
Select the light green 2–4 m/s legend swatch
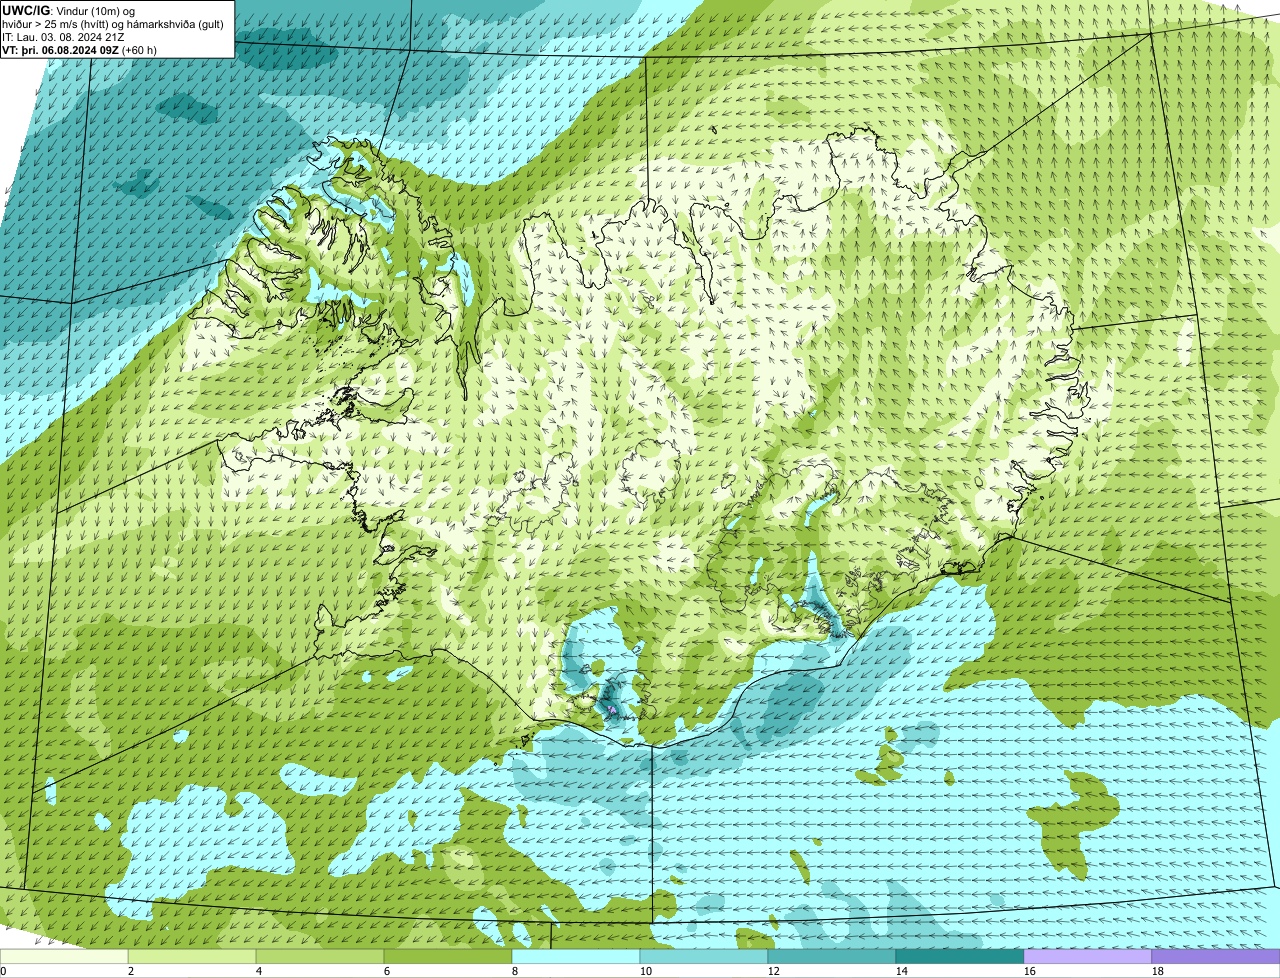coord(192,957)
